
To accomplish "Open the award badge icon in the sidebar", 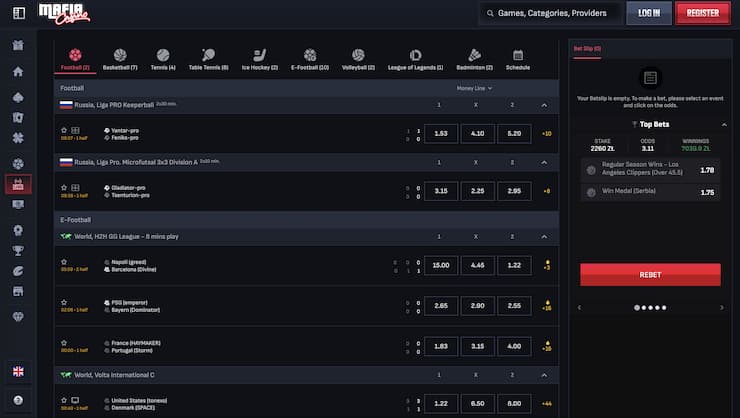I will [18, 230].
